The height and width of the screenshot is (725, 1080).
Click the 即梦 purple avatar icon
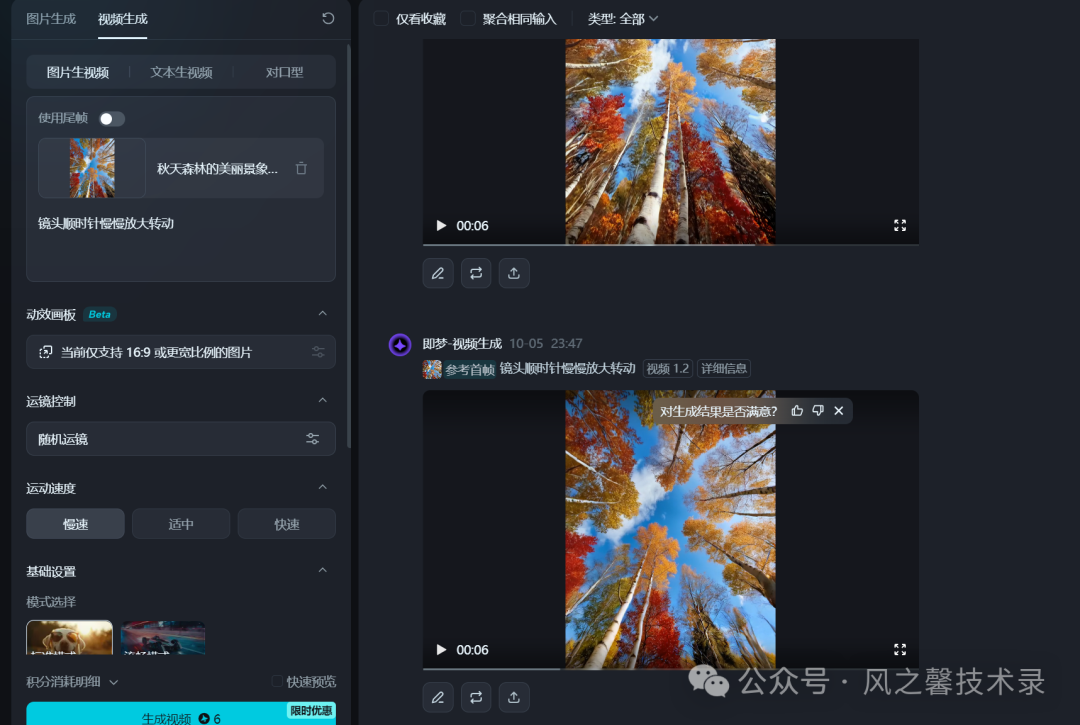pyautogui.click(x=400, y=344)
